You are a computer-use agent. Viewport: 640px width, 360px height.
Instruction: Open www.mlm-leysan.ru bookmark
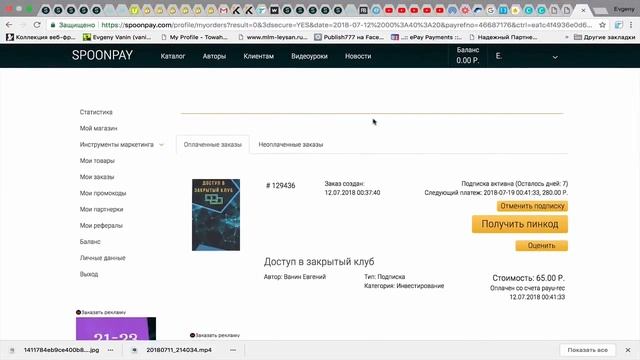(x=273, y=37)
